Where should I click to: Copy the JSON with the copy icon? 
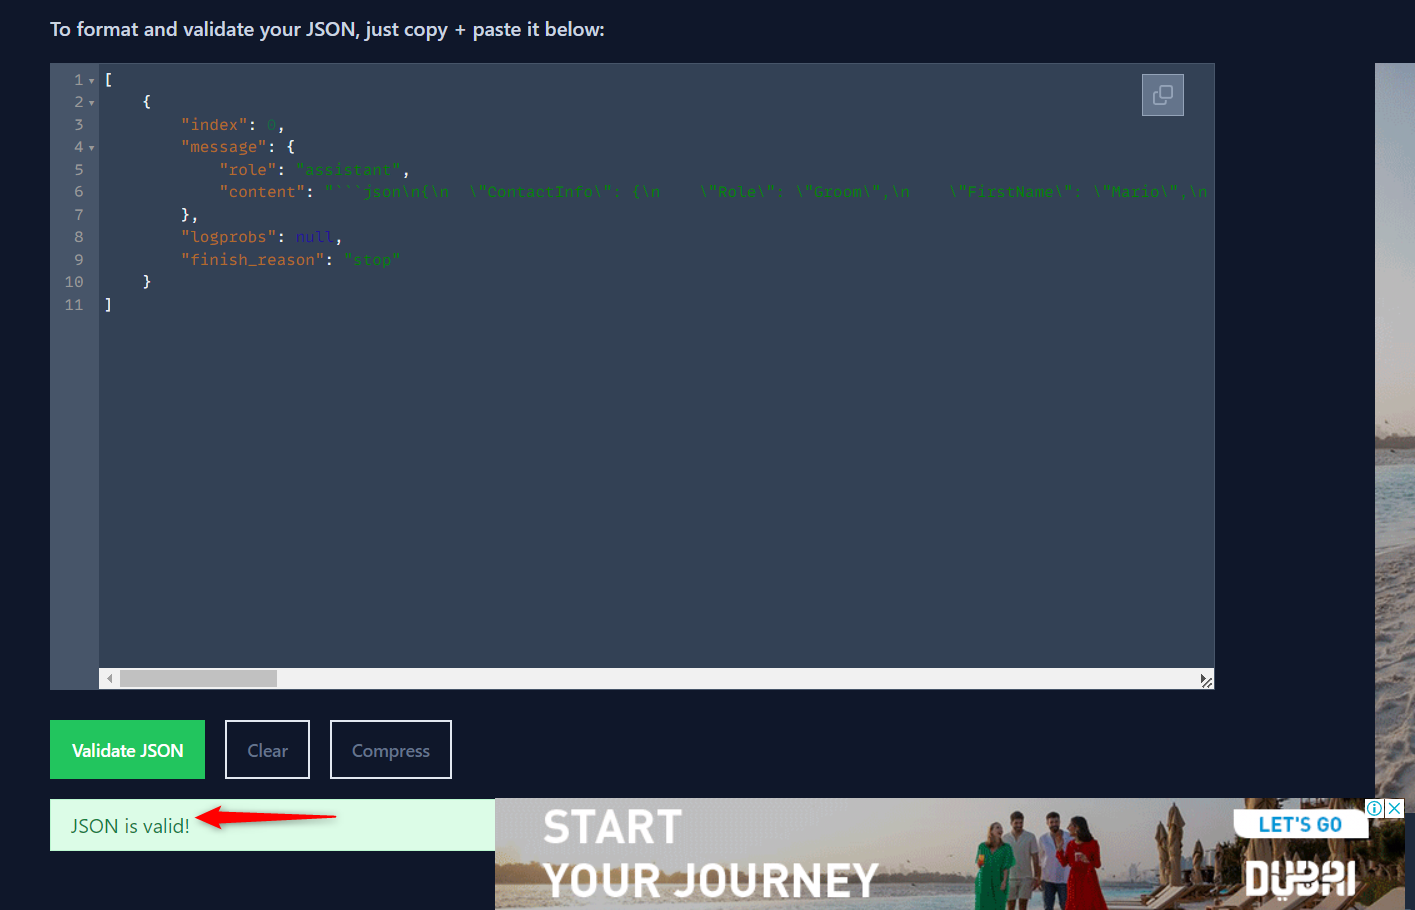(1163, 95)
